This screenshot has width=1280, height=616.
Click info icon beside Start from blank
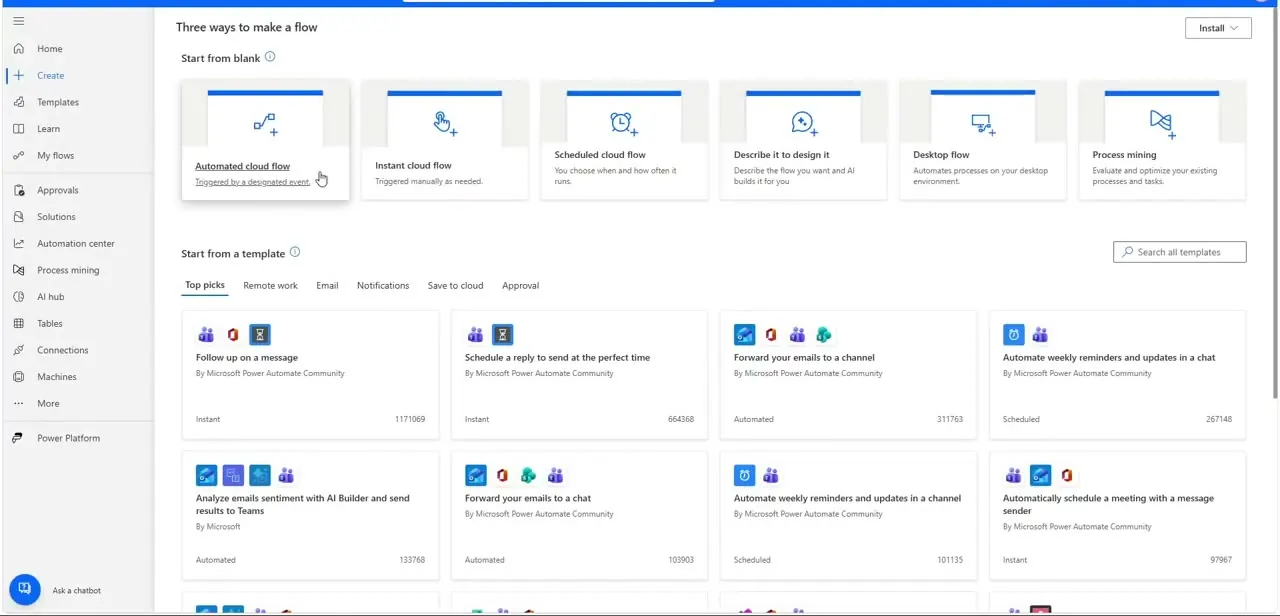point(270,57)
